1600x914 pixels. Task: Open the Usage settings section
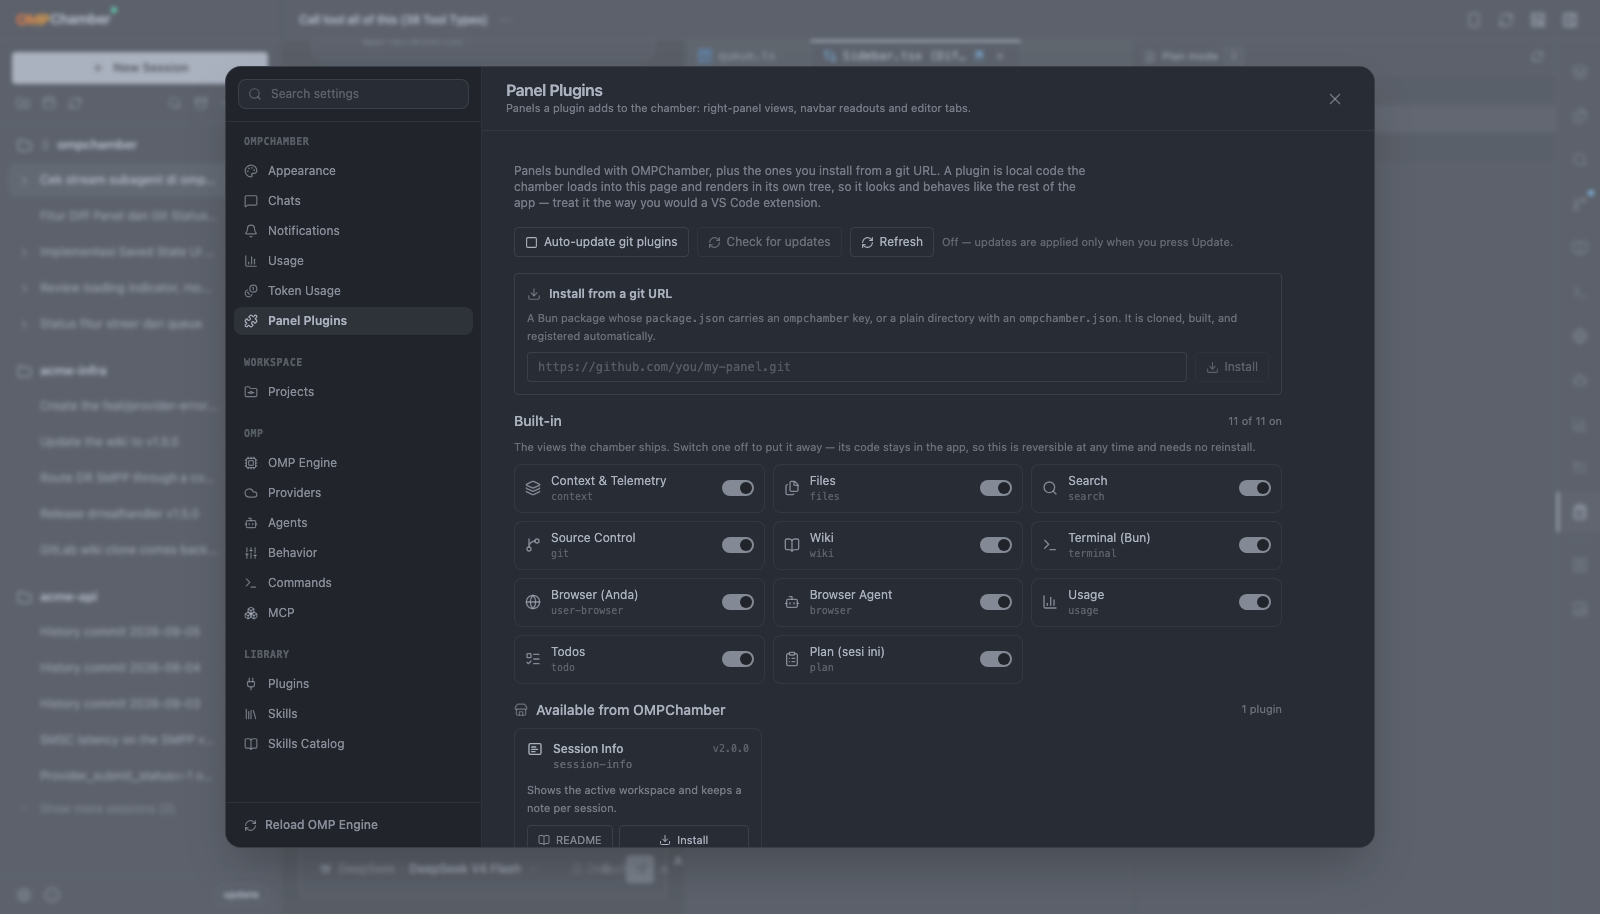pos(353,261)
